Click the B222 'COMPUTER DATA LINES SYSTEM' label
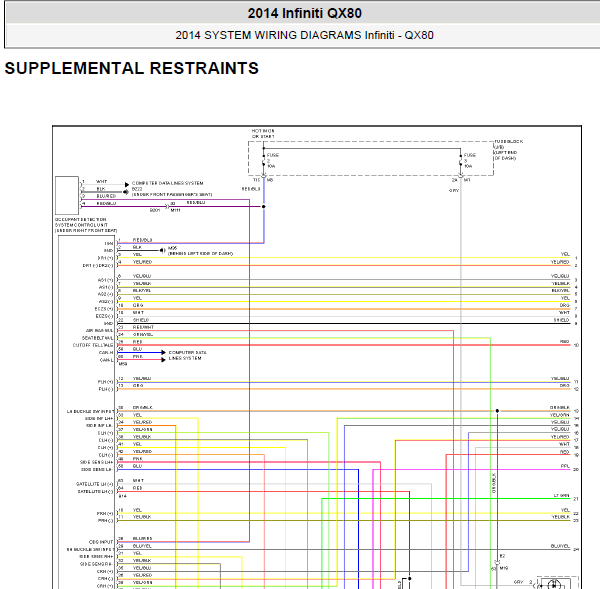This screenshot has height=589, width=600. click(167, 183)
